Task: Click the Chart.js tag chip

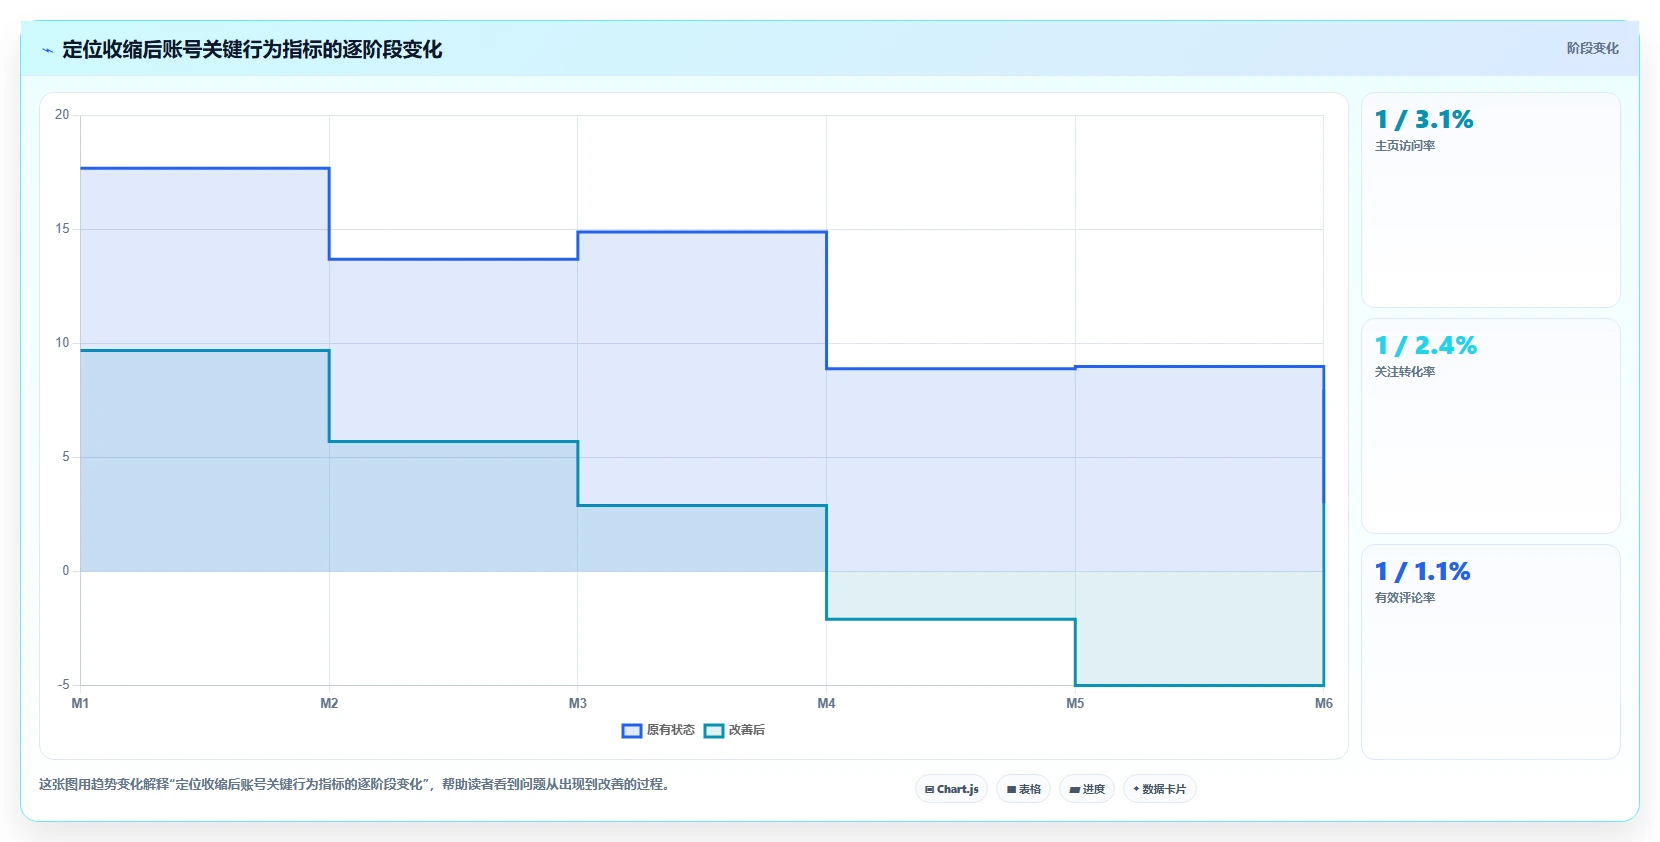Action: click(951, 789)
